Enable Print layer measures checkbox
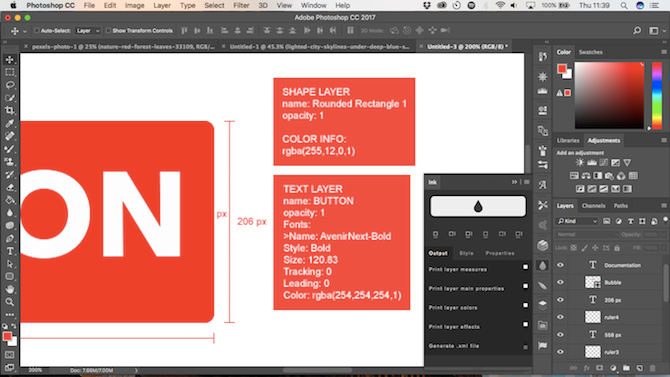 525,267
